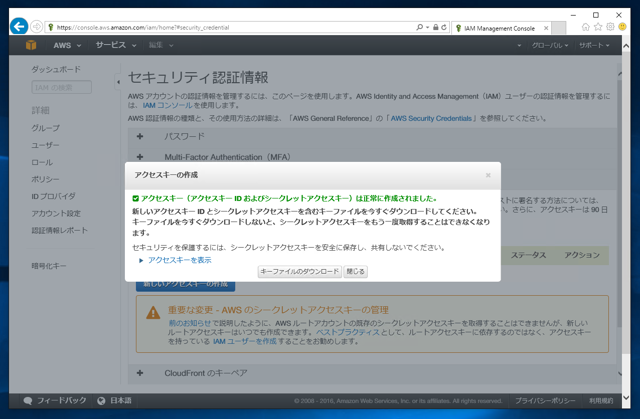Screen dimensions: 640x419
Task: Expand the CloudFront のキーペア section
Action: point(140,373)
